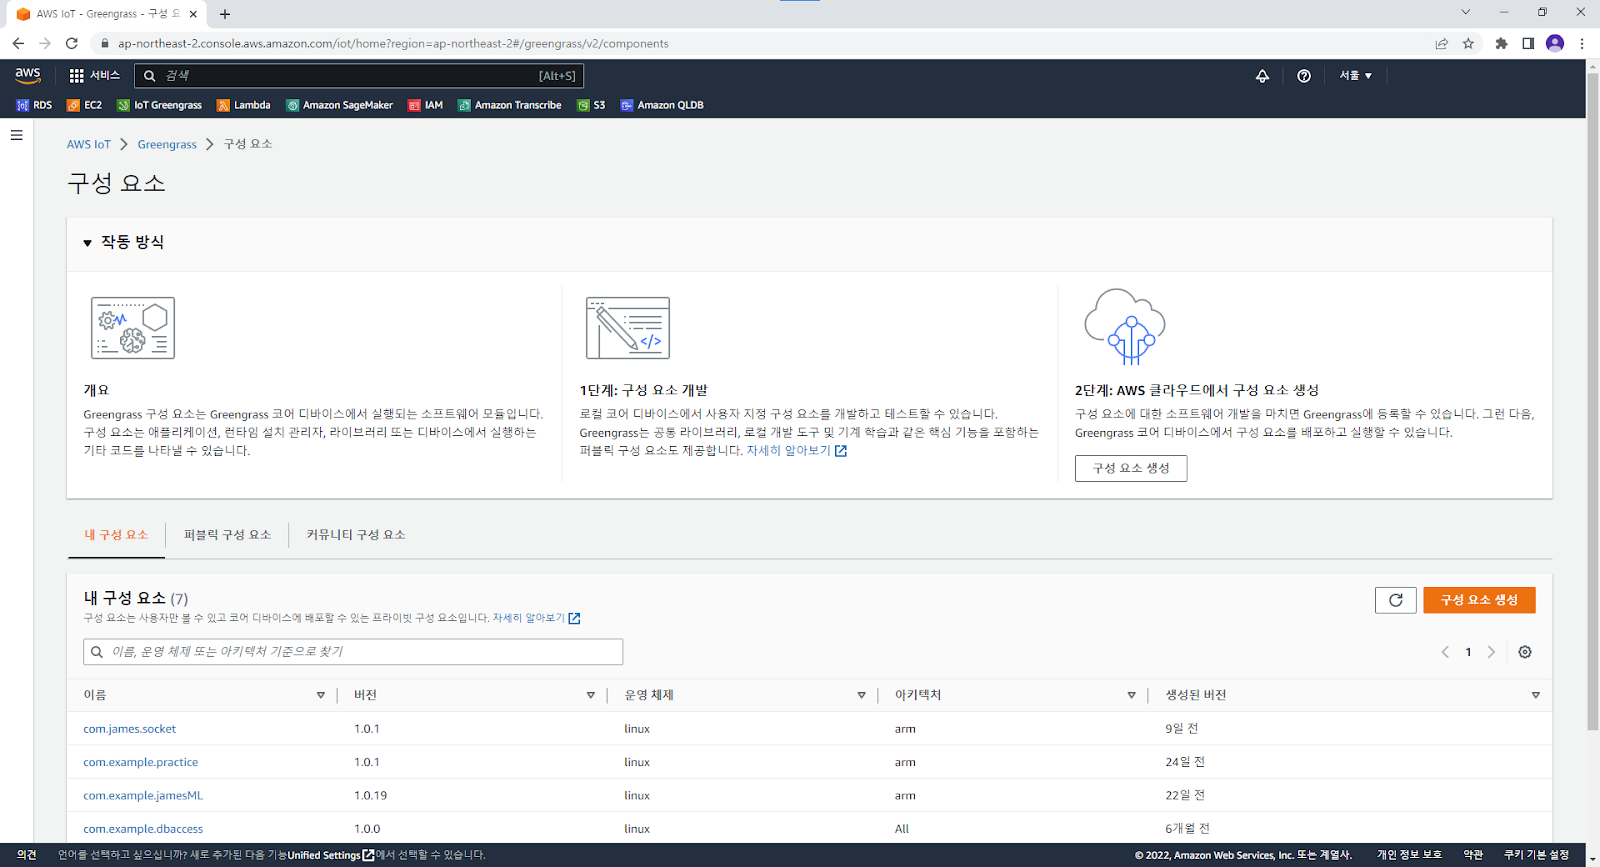
Task: Switch to 내 구성 요소 tab
Action: click(x=116, y=535)
